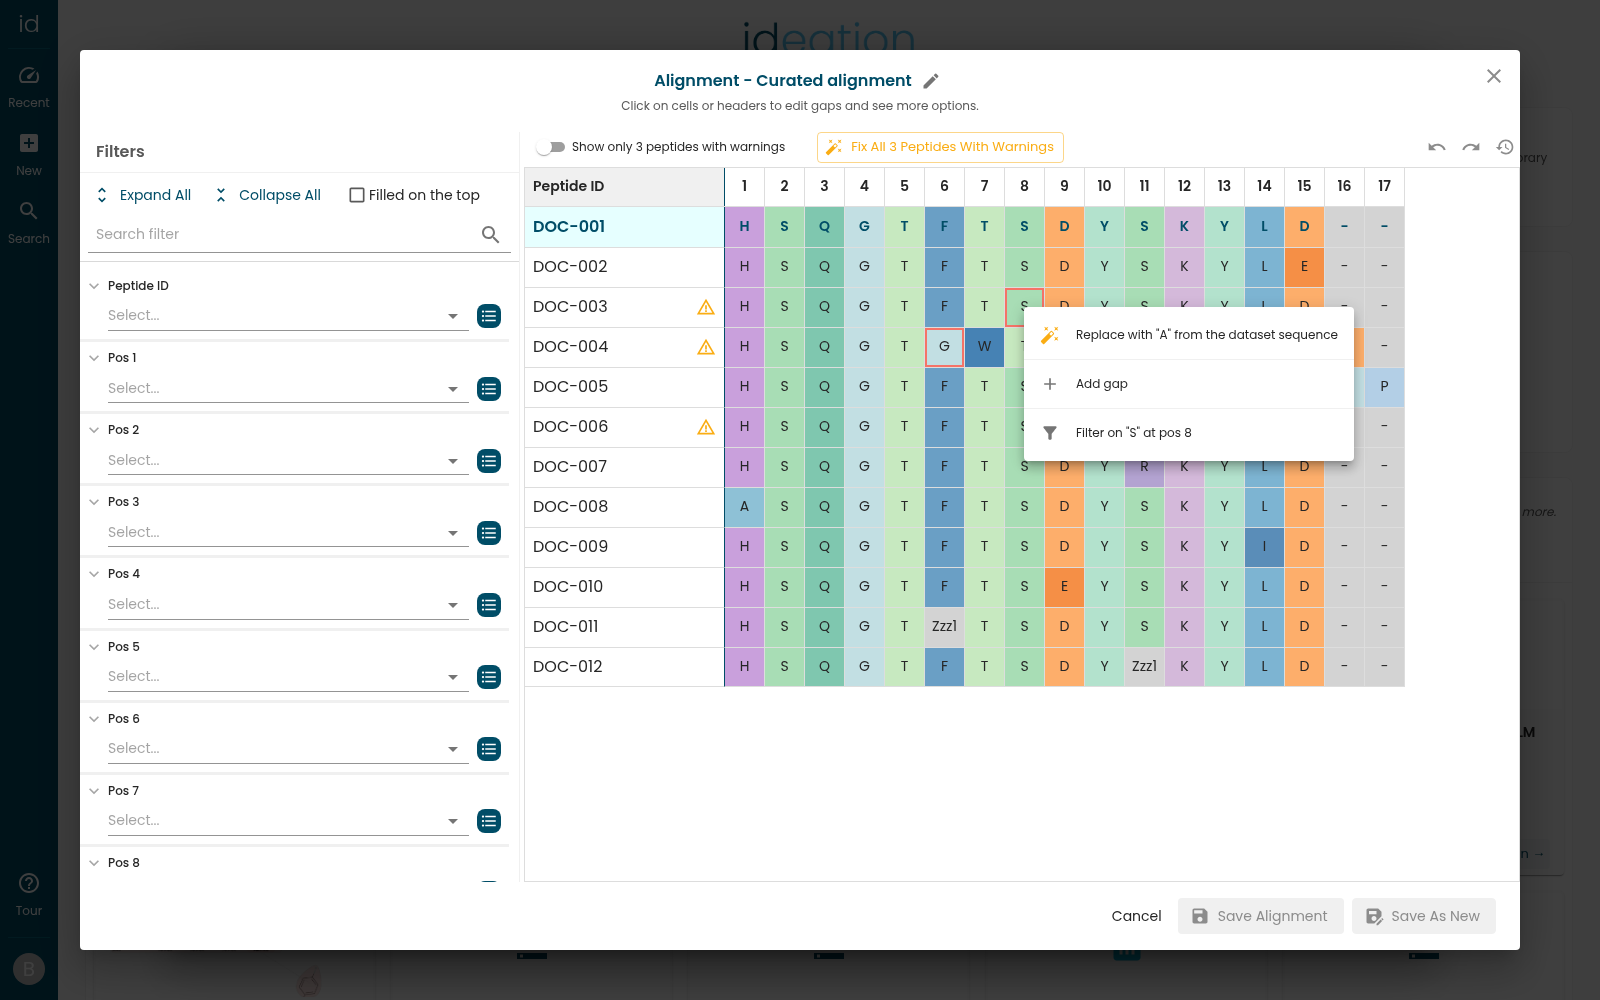Click the Save As New button
This screenshot has width=1600, height=1000.
coord(1424,916)
